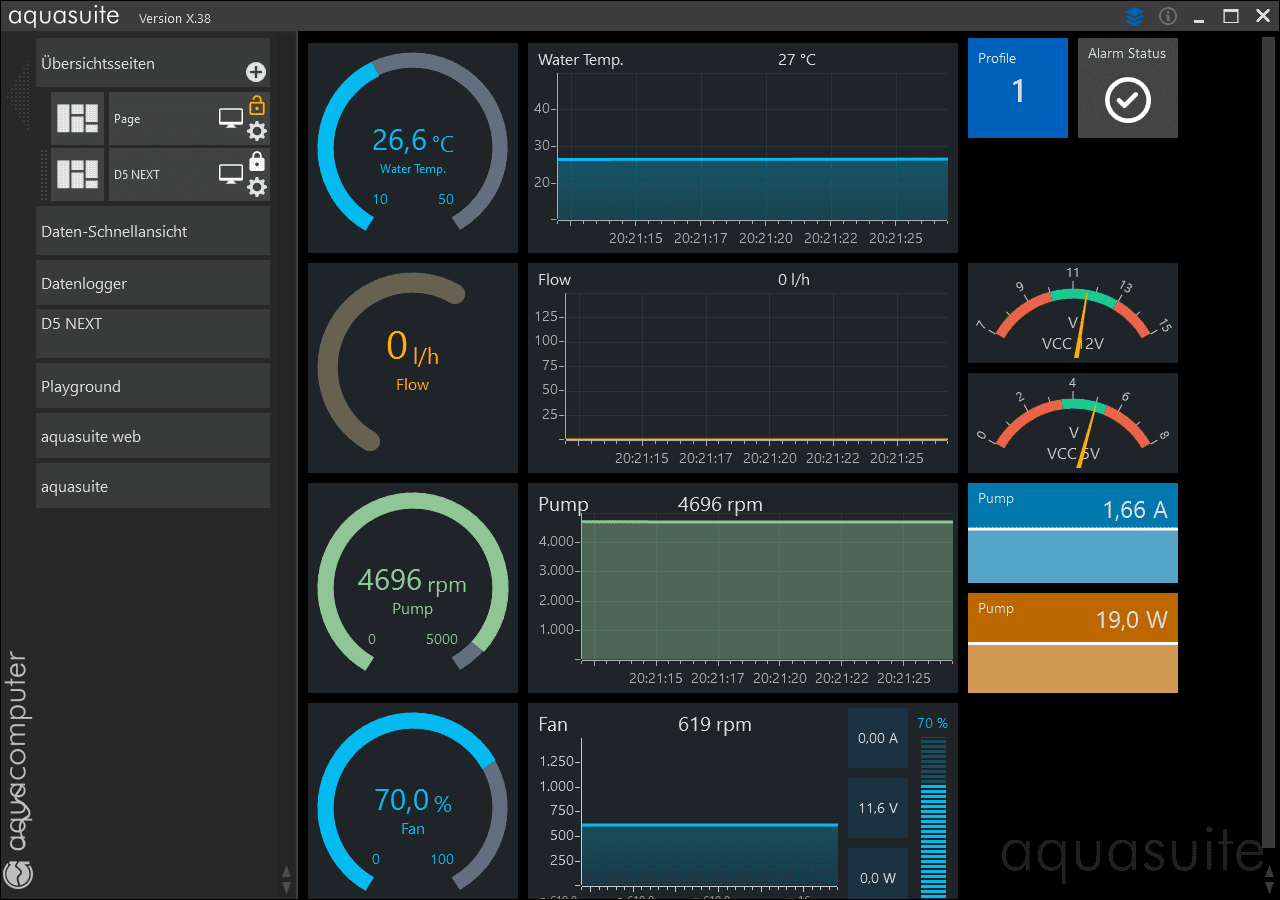The image size is (1280, 900).
Task: Click the aquacomputer logo icon at bottom left
Action: click(19, 874)
